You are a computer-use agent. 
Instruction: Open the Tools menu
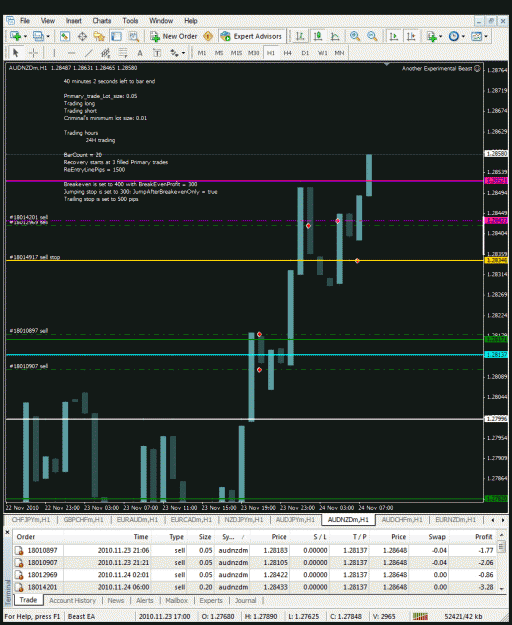[130, 21]
